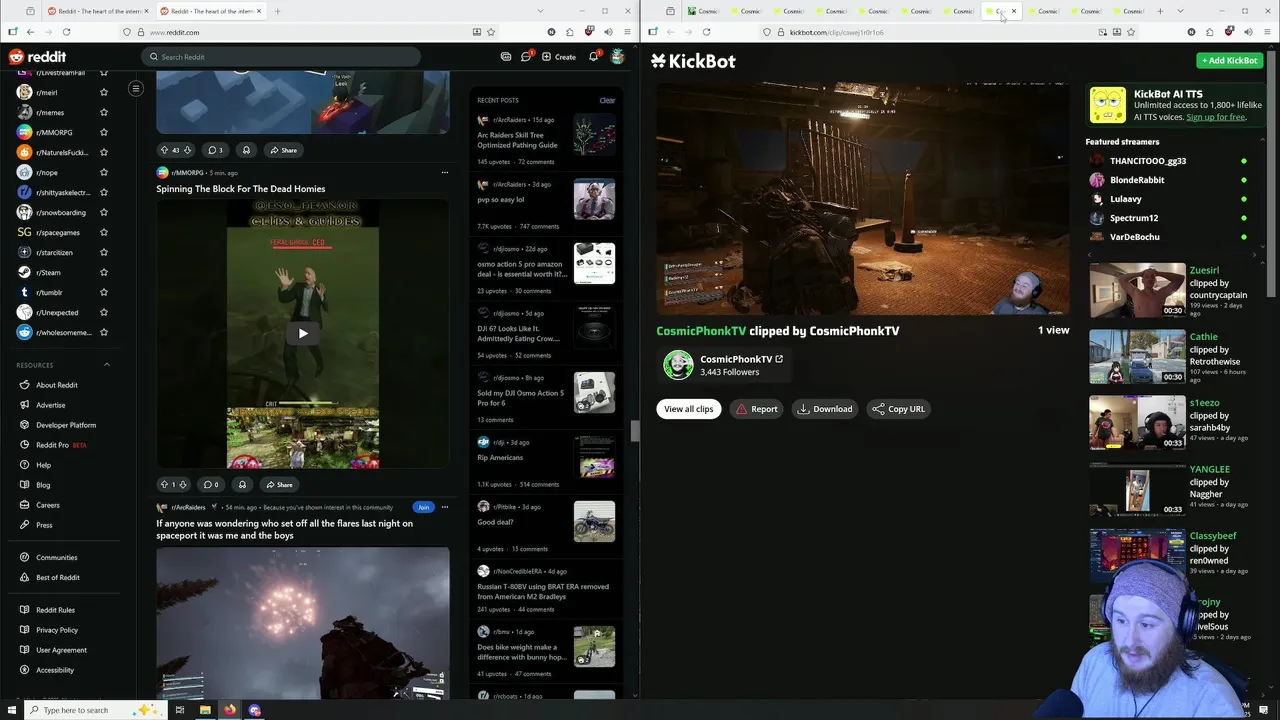The width and height of the screenshot is (1280, 720).
Task: Favorite r/memes with its star
Action: pyautogui.click(x=103, y=113)
